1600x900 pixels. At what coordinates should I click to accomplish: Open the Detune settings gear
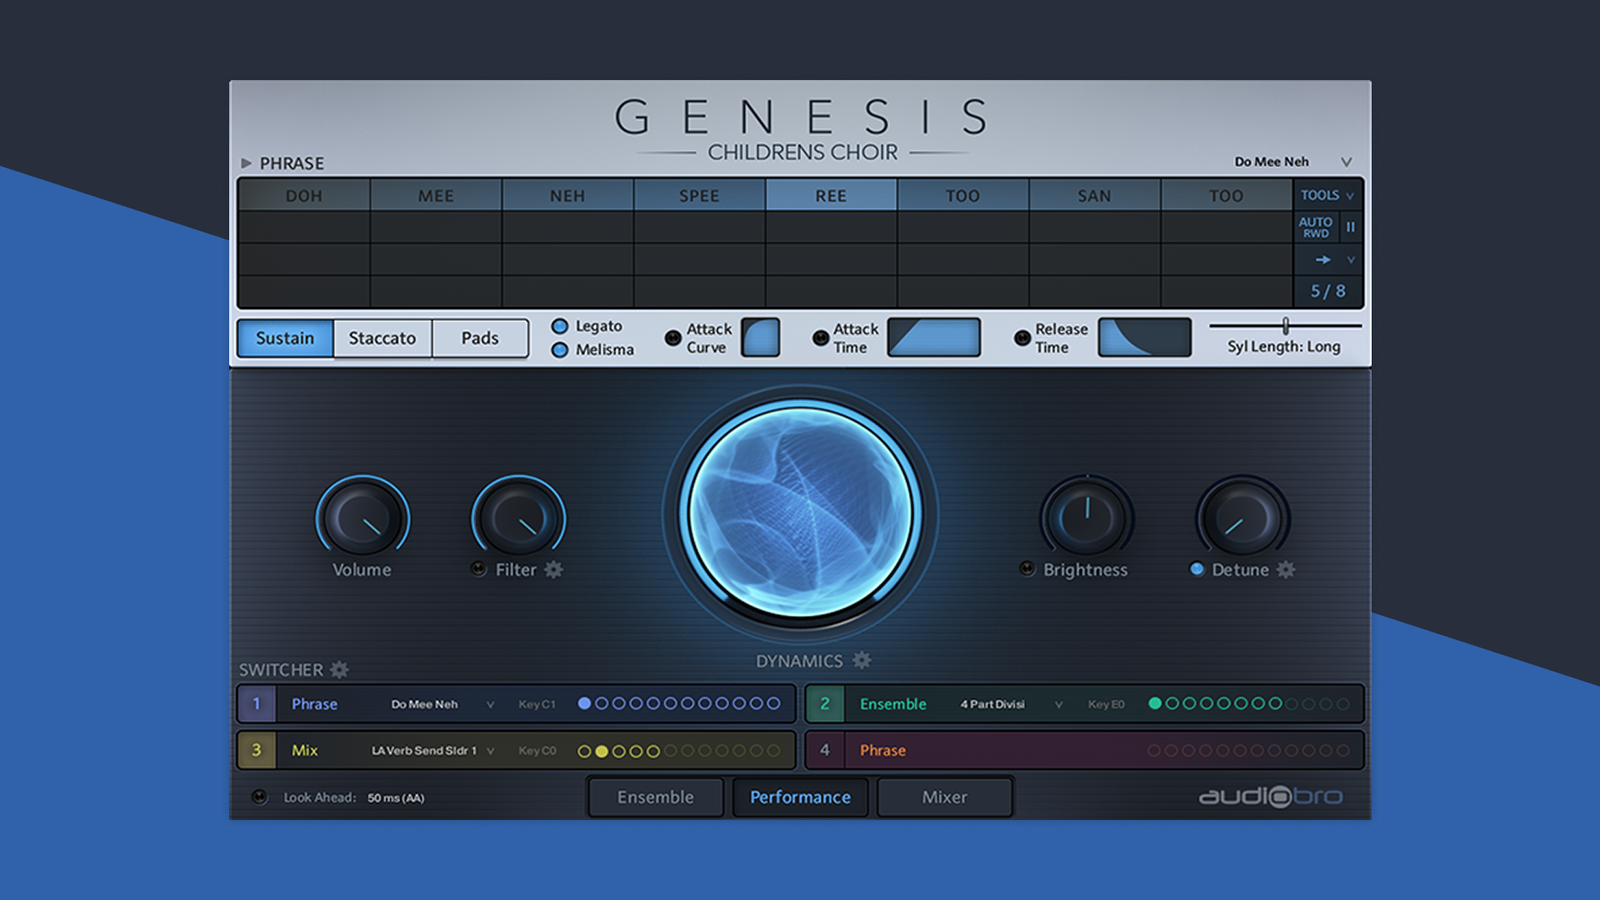(x=1286, y=569)
